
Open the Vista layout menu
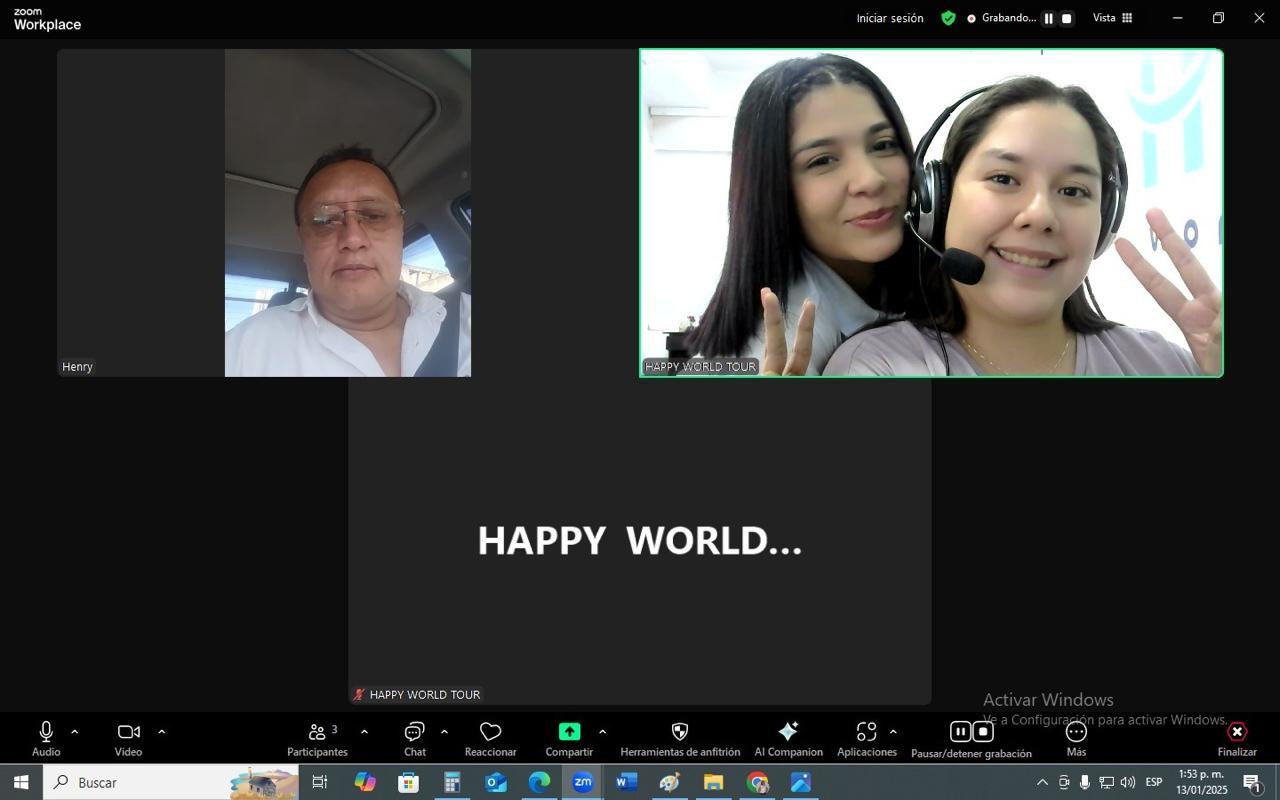1112,18
